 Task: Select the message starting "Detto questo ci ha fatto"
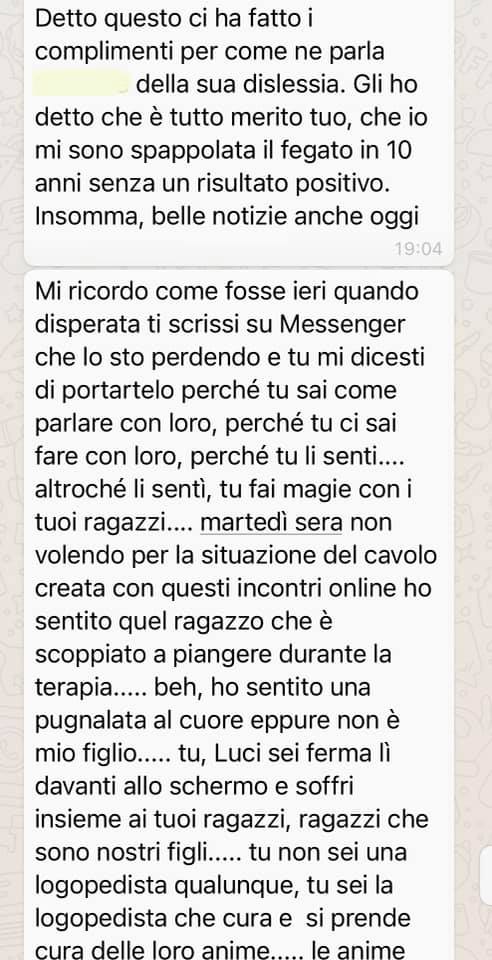tap(239, 133)
